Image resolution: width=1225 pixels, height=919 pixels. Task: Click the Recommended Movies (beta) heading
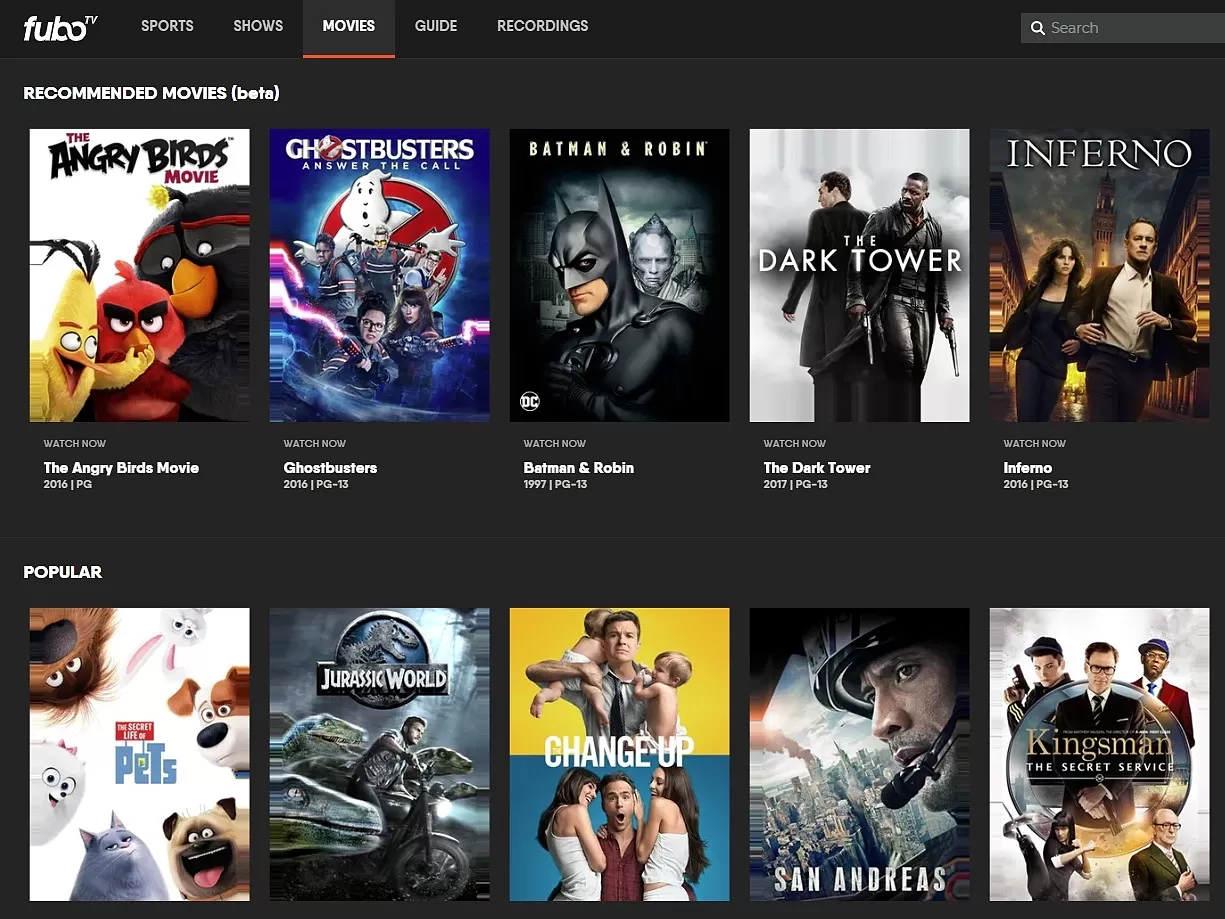[x=151, y=93]
